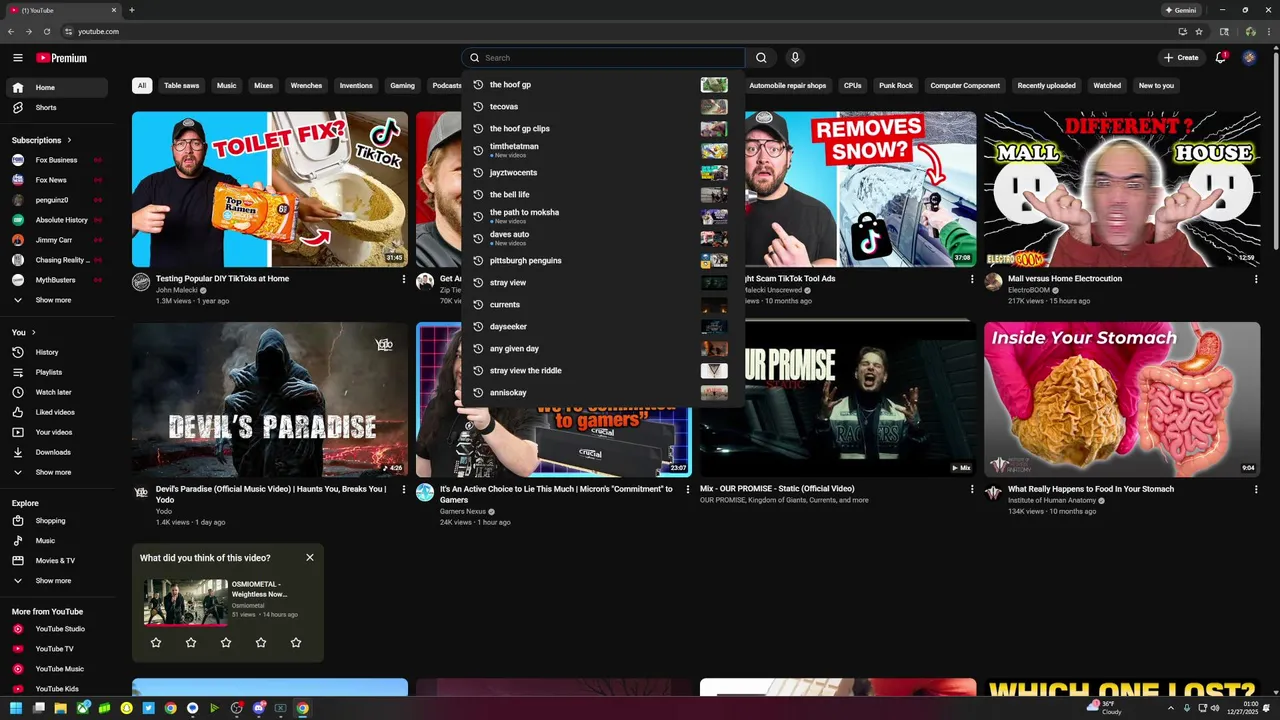Open History in sidebar
Image resolution: width=1280 pixels, height=720 pixels.
coord(56,352)
